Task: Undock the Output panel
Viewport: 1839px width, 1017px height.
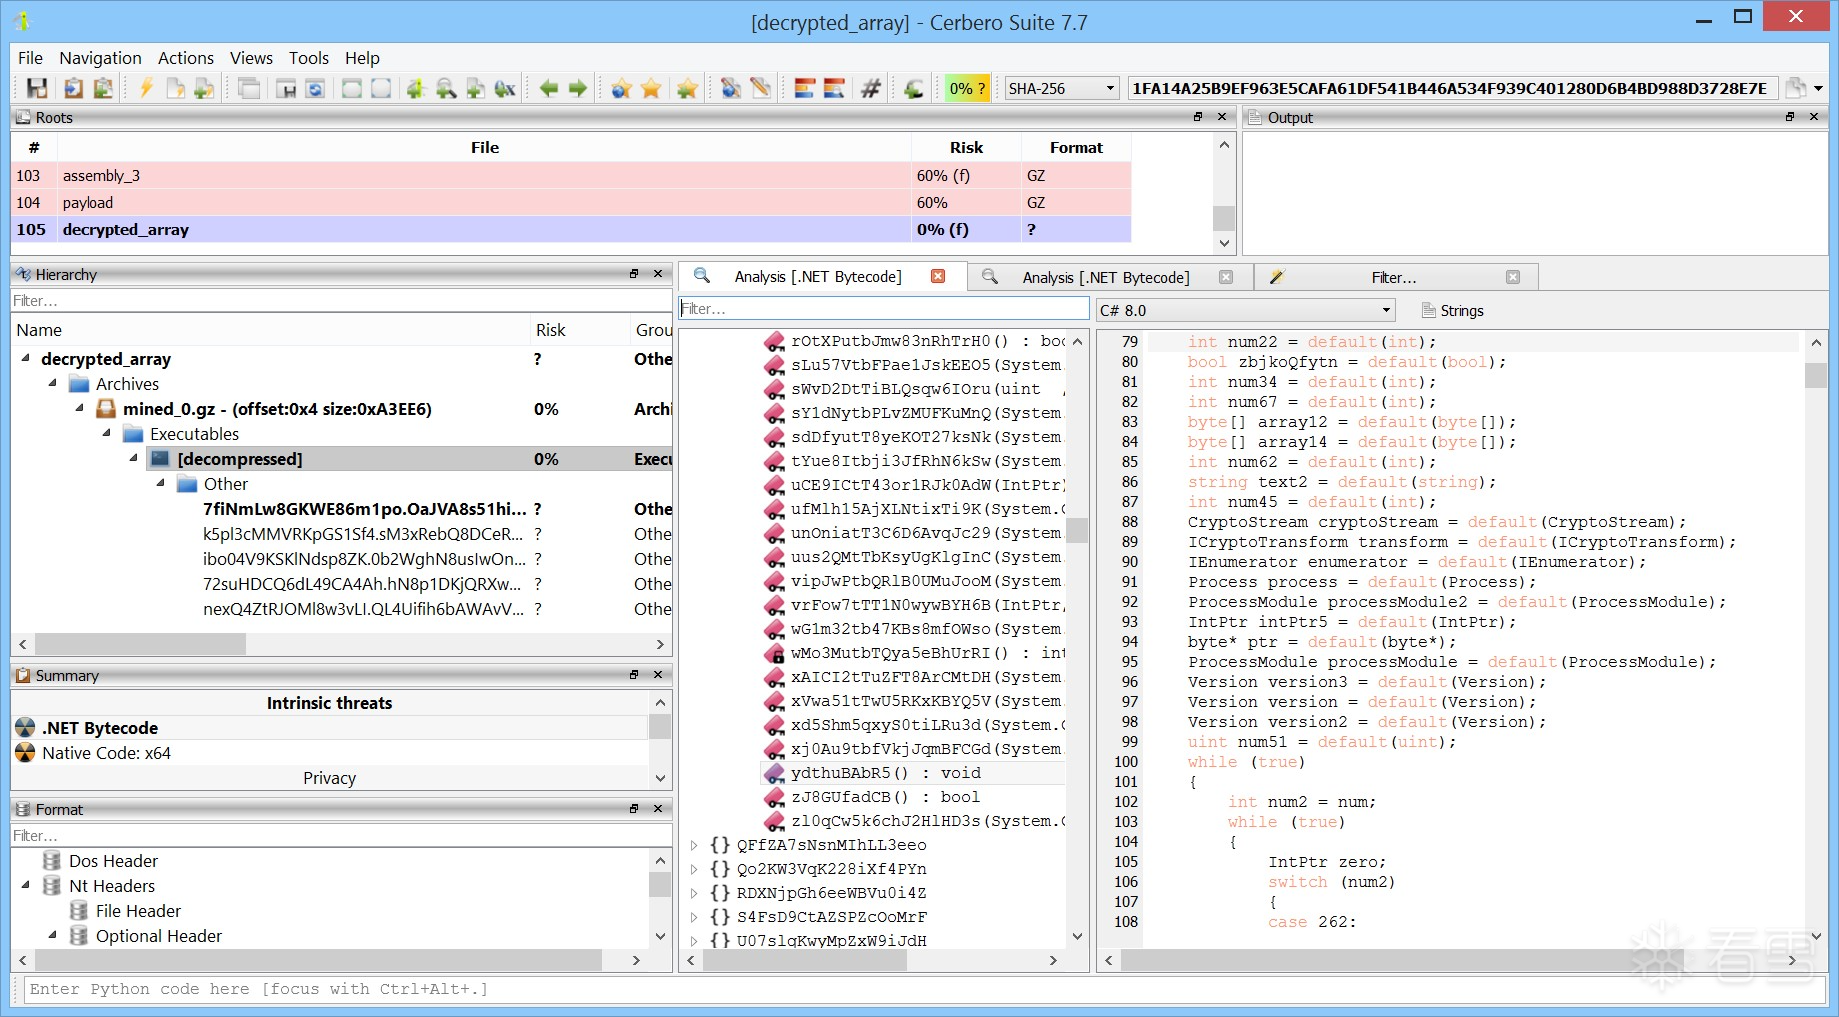Action: 1790,117
